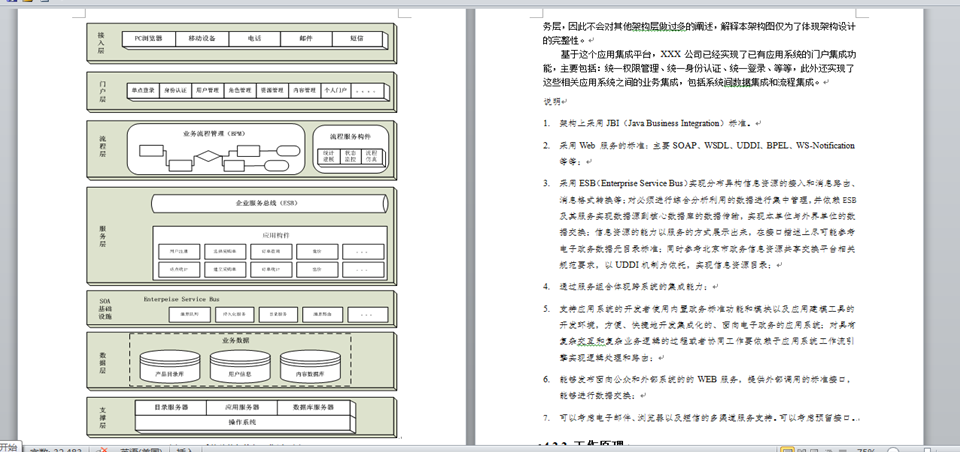Select the 资源管理 box in portal layer
Image resolution: width=960 pixels, height=452 pixels.
point(271,91)
